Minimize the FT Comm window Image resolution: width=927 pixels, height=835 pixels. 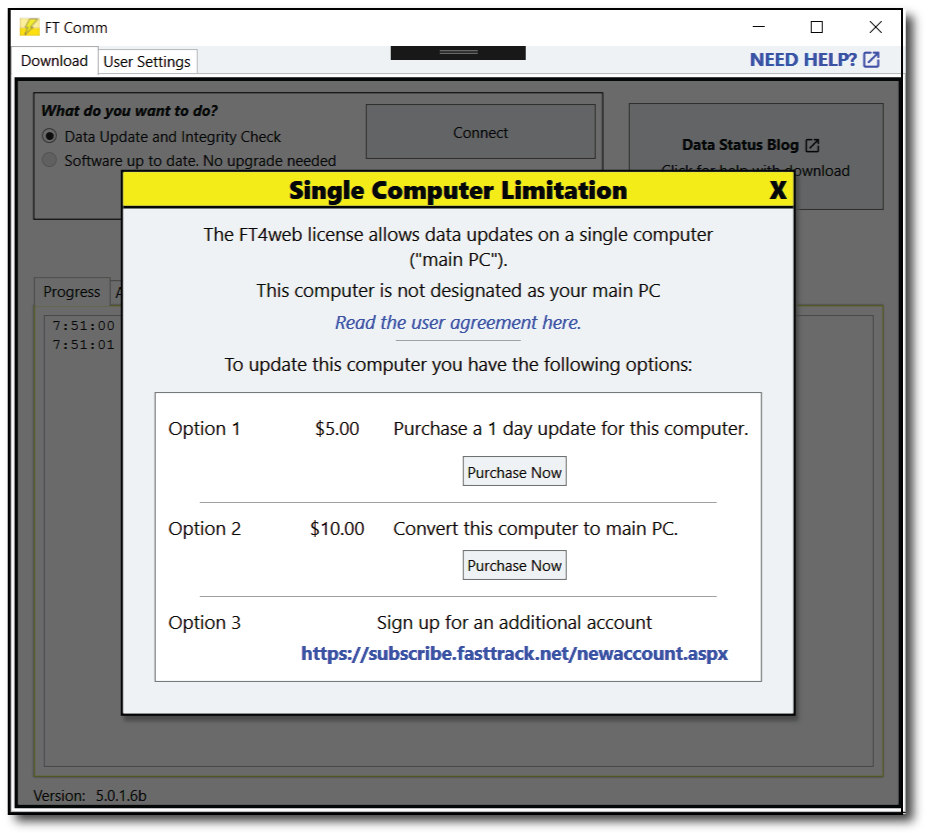[759, 27]
